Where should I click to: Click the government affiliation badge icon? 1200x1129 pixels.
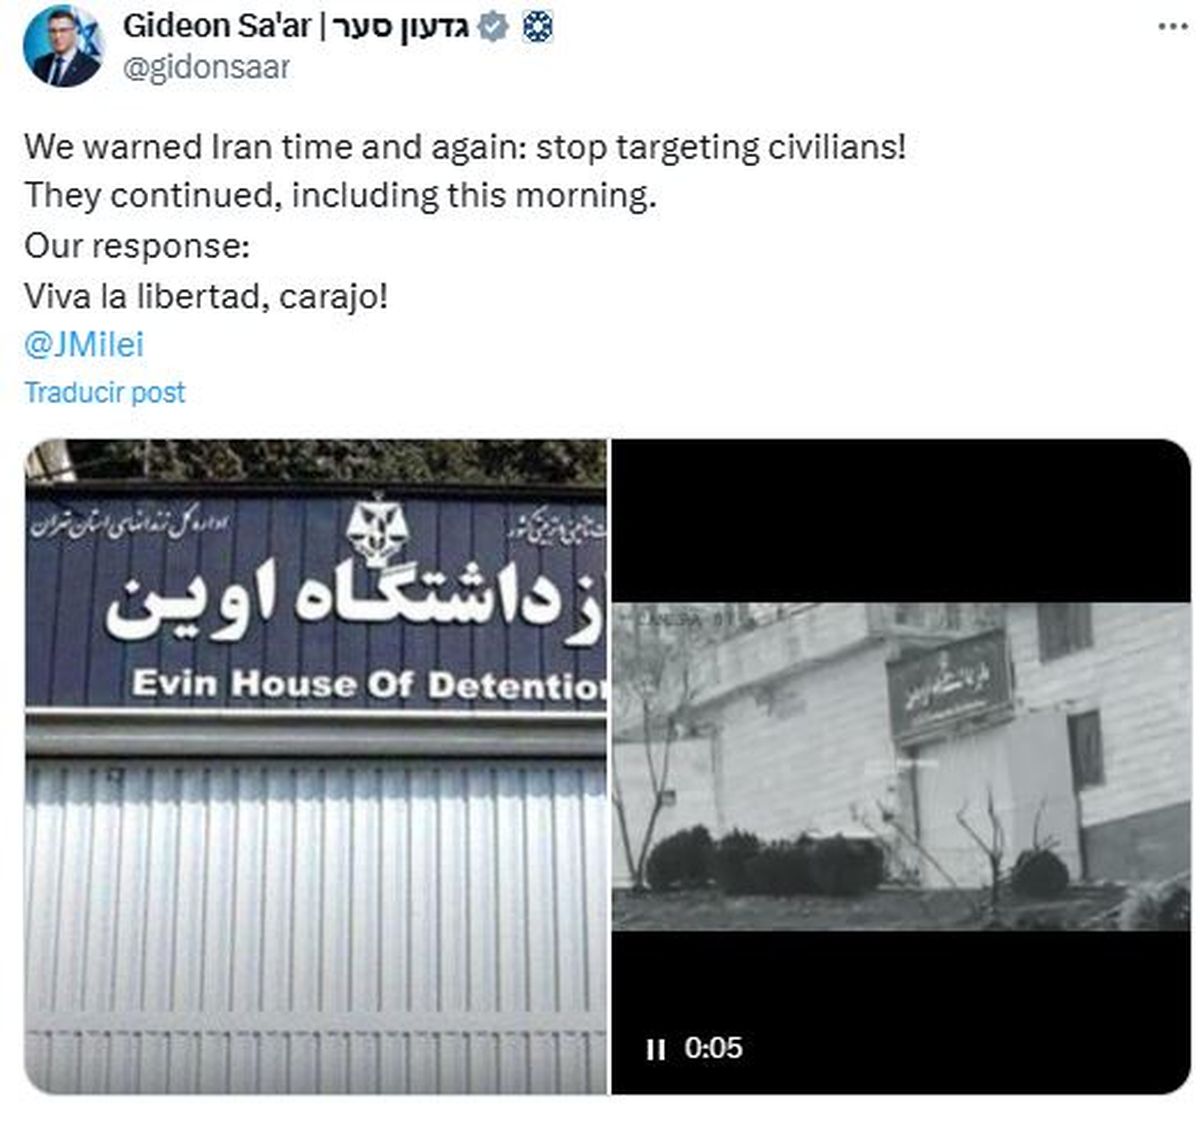[x=535, y=27]
